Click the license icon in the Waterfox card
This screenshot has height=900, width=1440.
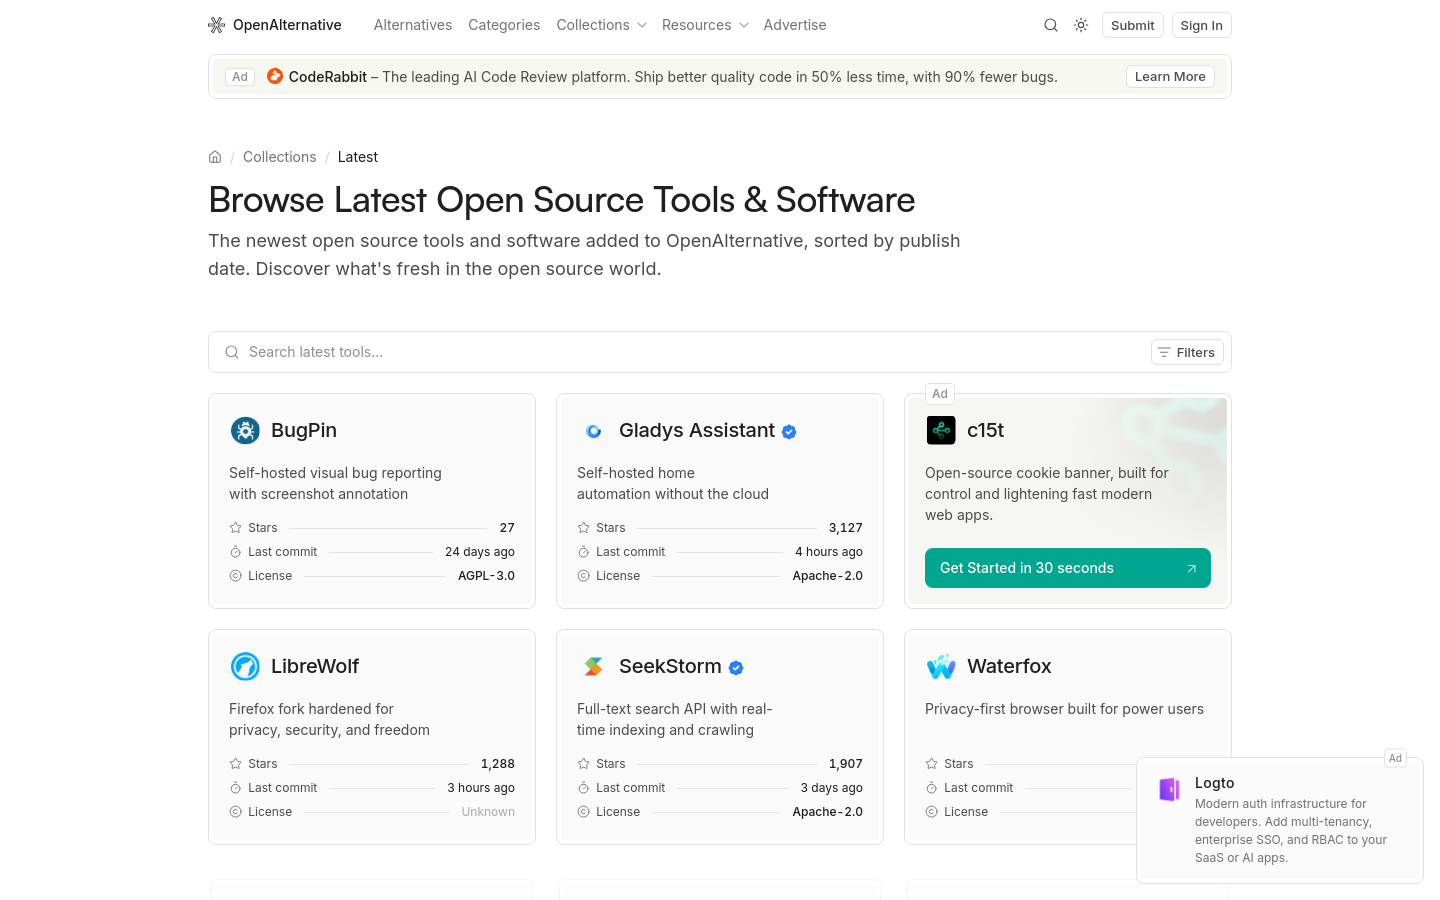tap(932, 812)
